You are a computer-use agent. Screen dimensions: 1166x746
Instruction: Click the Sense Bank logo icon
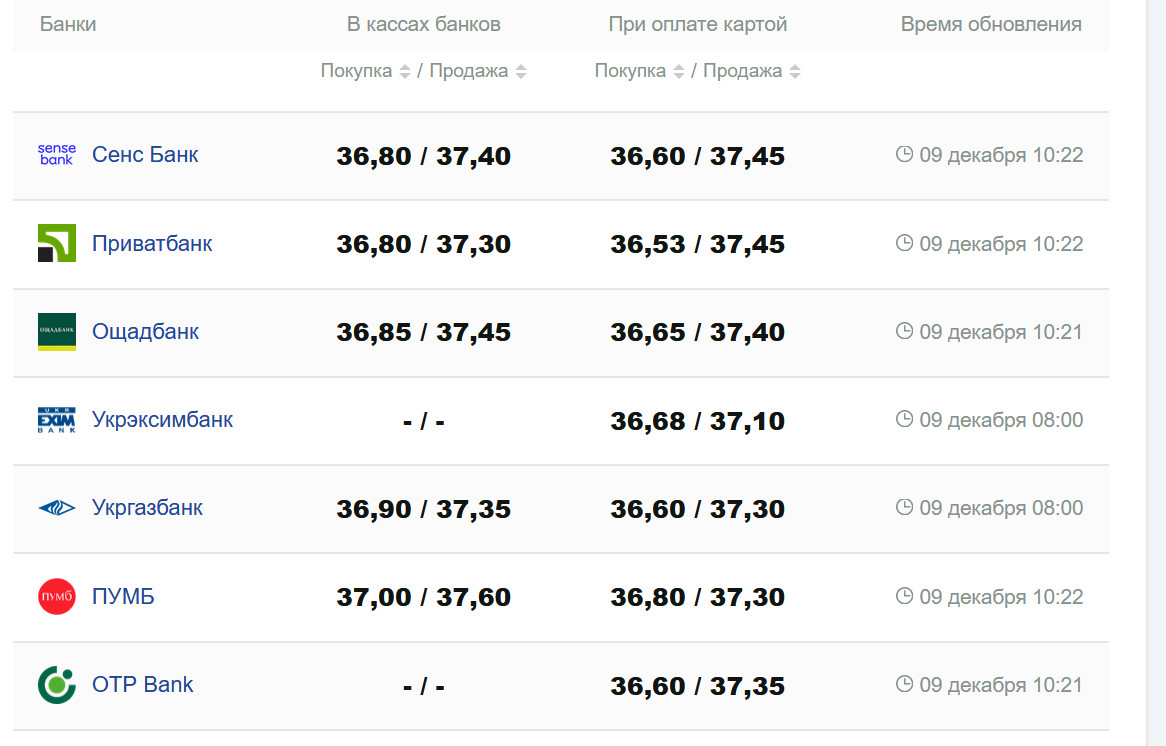57,155
